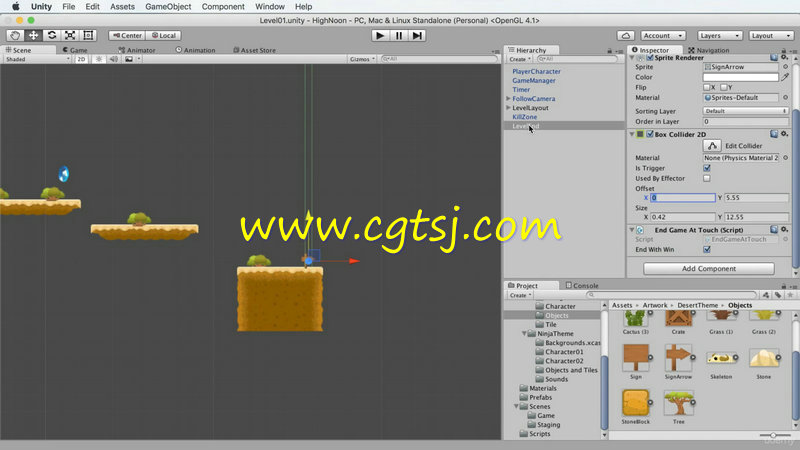The height and width of the screenshot is (450, 800).
Task: Select KillZone in Hierarchy
Action: 524,117
